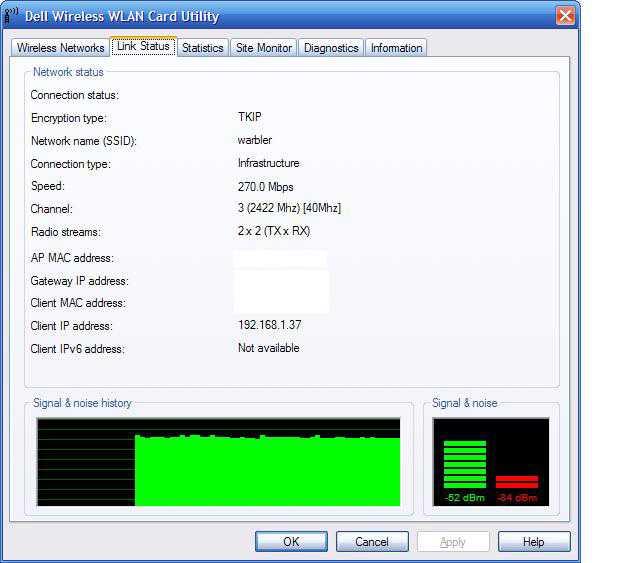
Task: Select the network name 'warbler'
Action: click(x=255, y=140)
